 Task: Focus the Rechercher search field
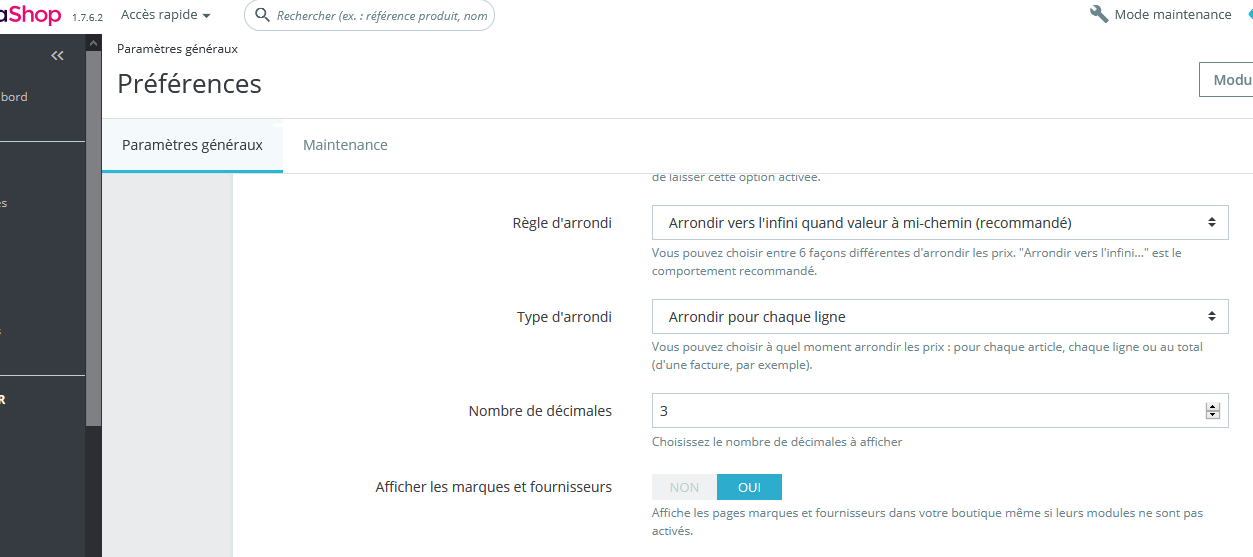click(x=369, y=15)
